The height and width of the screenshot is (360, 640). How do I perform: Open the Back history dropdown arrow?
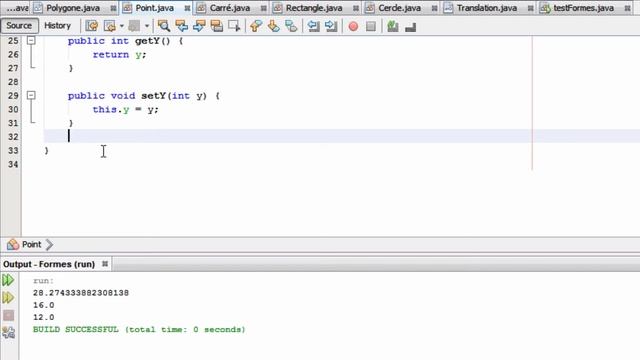pyautogui.click(x=122, y=26)
